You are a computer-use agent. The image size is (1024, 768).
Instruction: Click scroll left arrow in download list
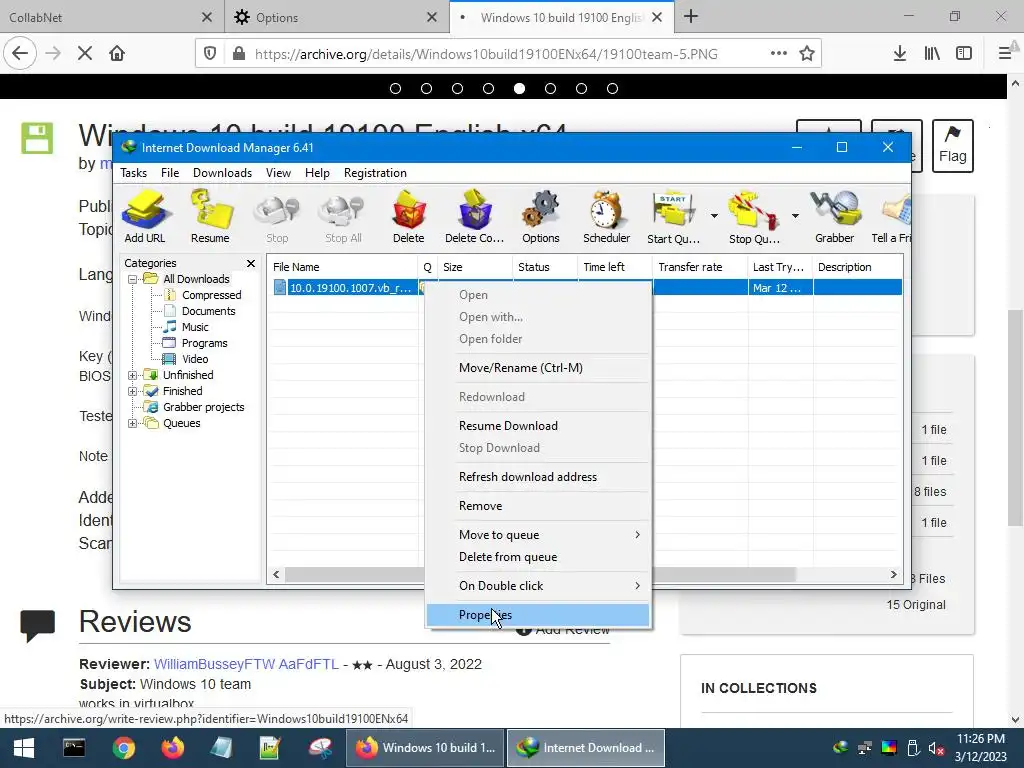point(276,575)
